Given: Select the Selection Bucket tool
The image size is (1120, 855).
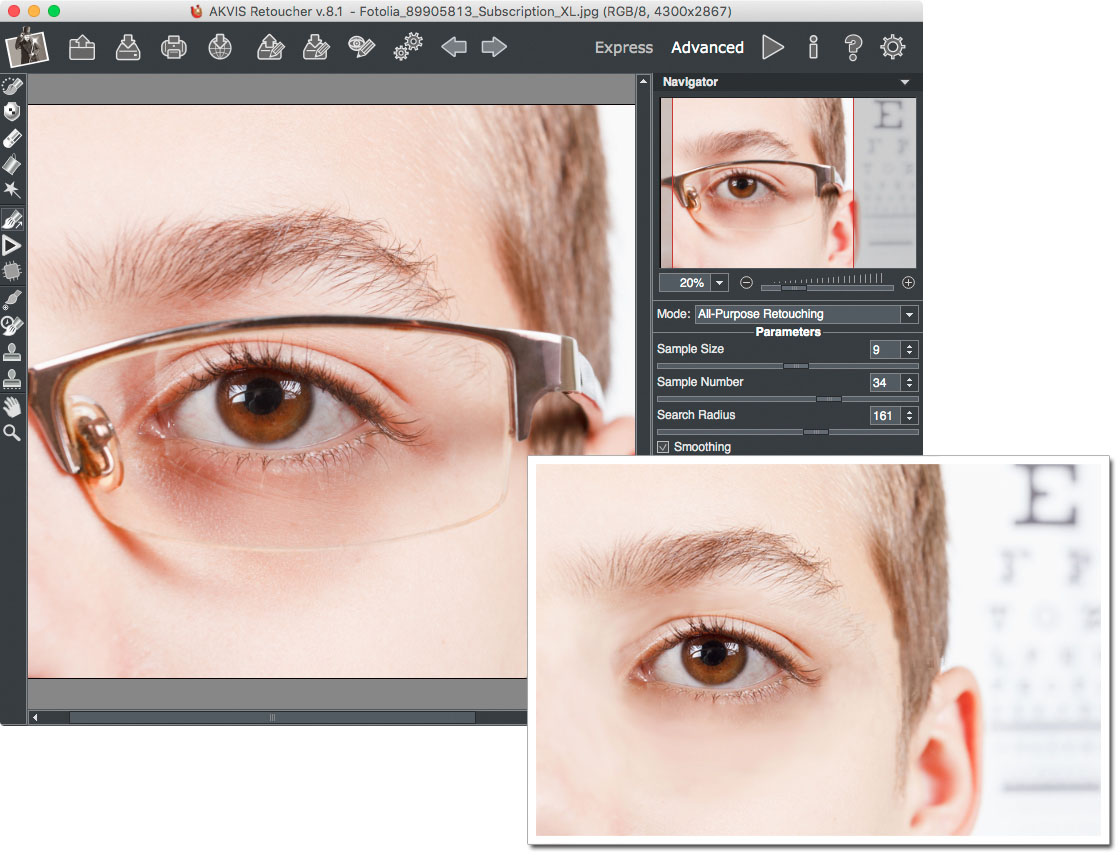Looking at the screenshot, I should click(12, 164).
